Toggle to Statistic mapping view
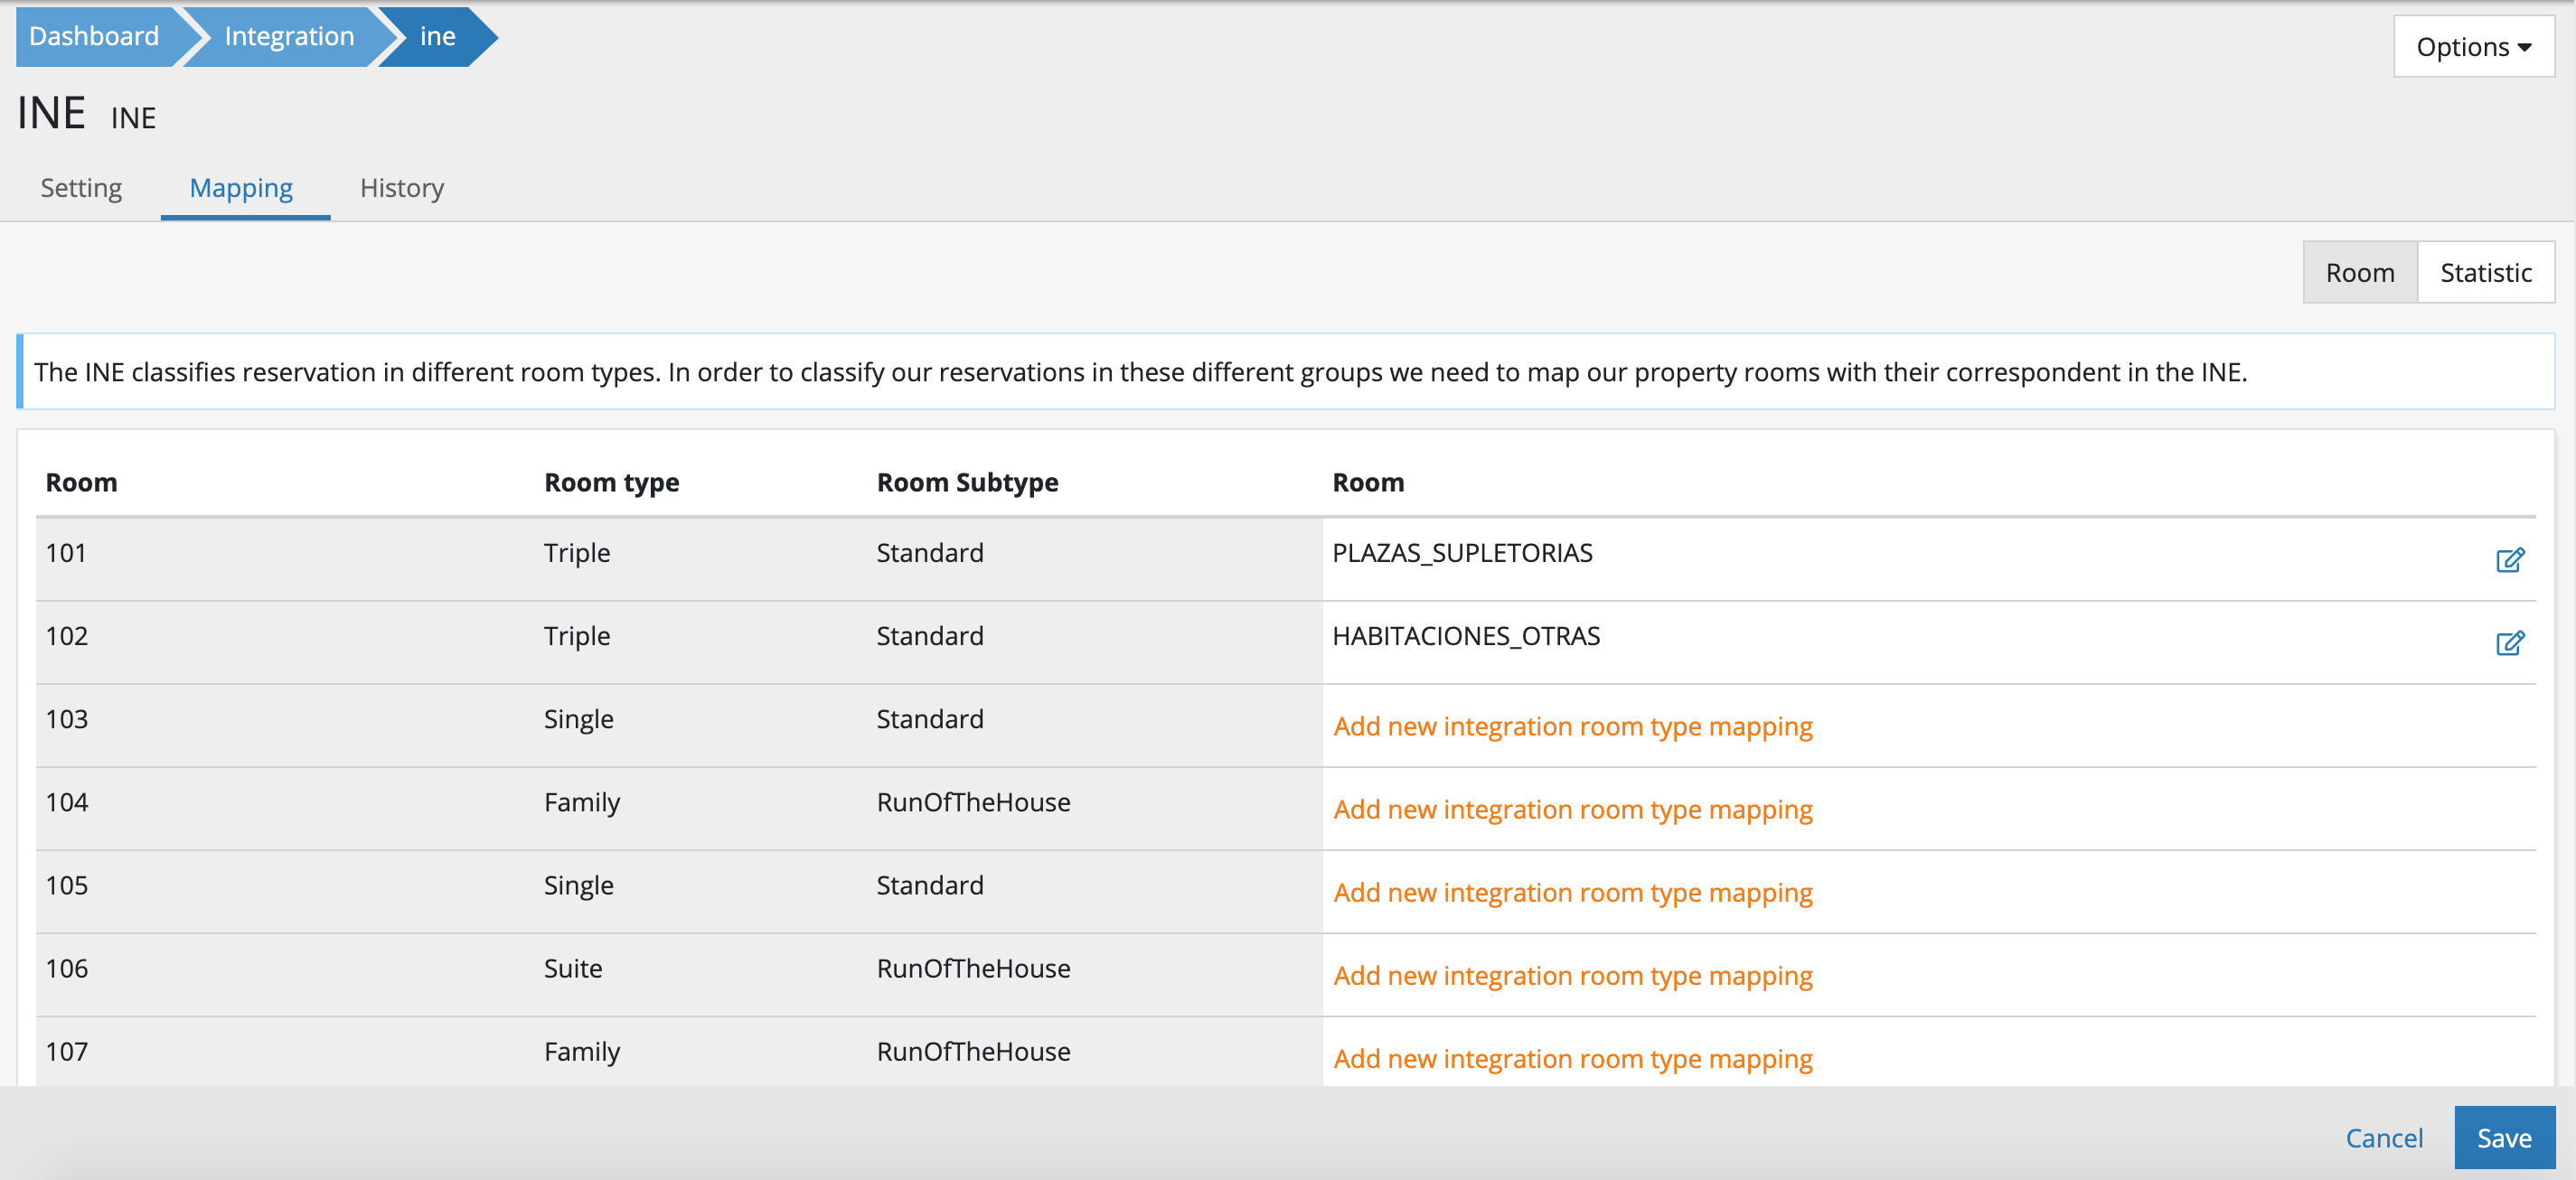This screenshot has width=2576, height=1180. coord(2485,272)
